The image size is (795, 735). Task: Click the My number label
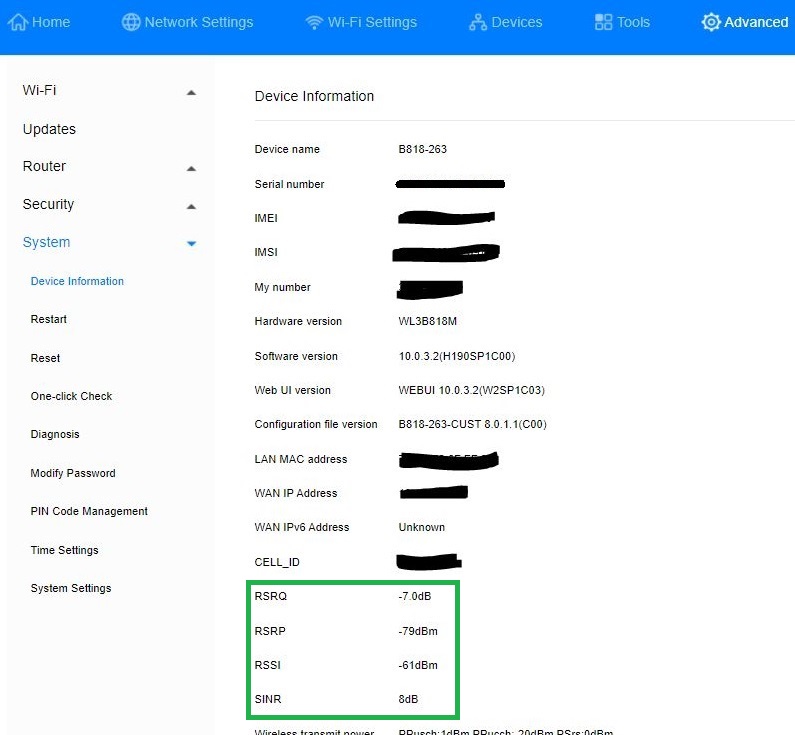pyautogui.click(x=282, y=287)
